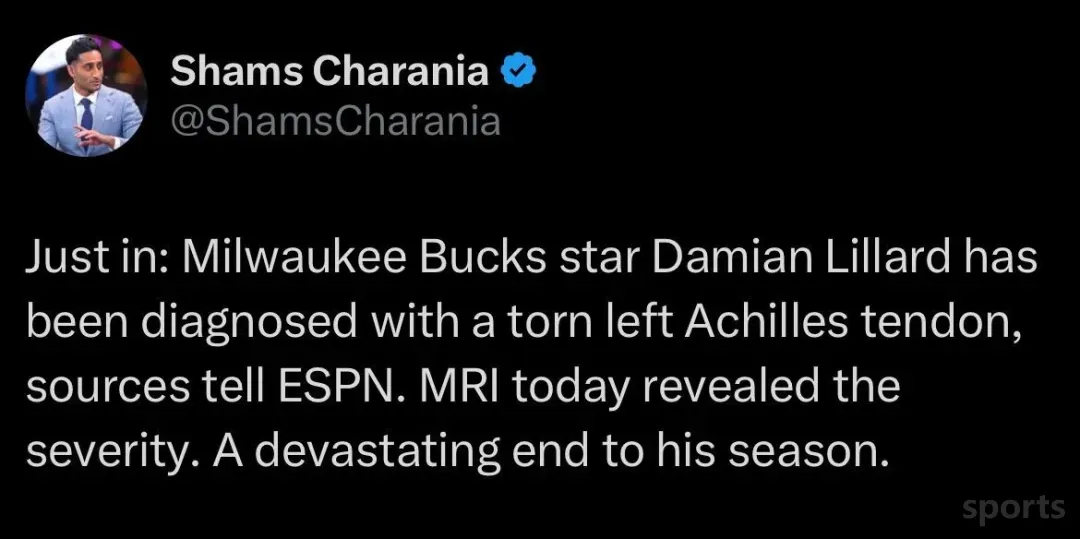Open Shams Charania's profile picture
Viewport: 1080px width, 539px height.
click(x=85, y=96)
